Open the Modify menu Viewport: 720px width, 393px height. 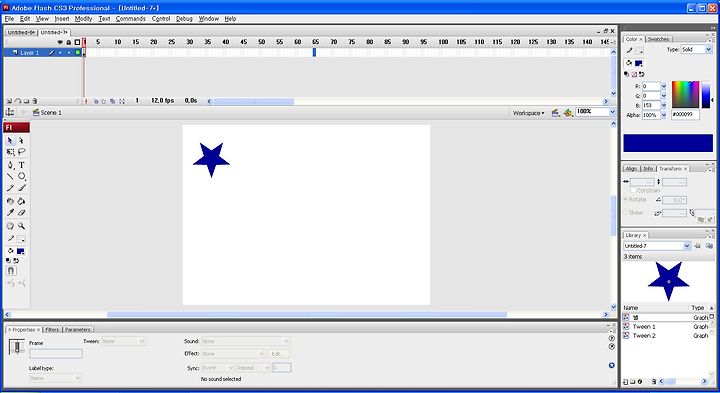[x=83, y=19]
